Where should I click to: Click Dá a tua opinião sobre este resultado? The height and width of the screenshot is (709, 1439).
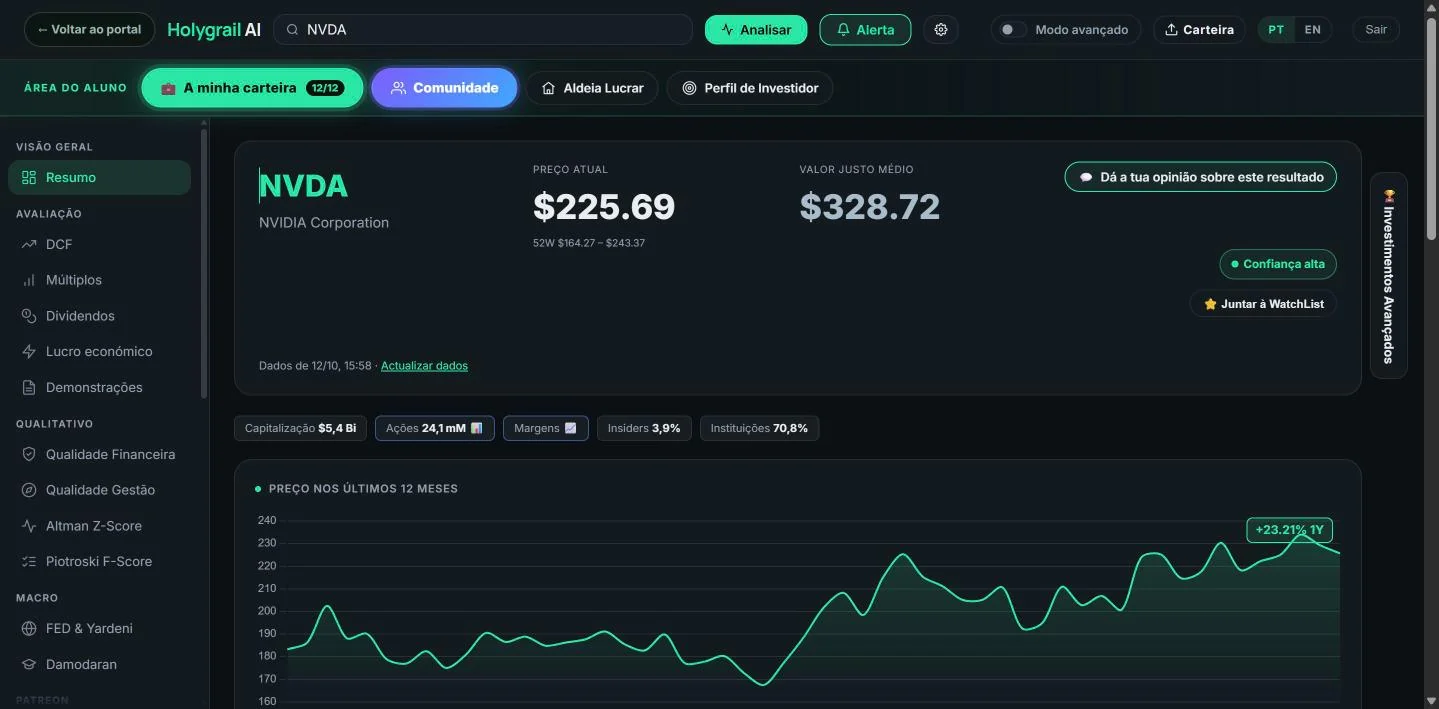(x=1200, y=178)
